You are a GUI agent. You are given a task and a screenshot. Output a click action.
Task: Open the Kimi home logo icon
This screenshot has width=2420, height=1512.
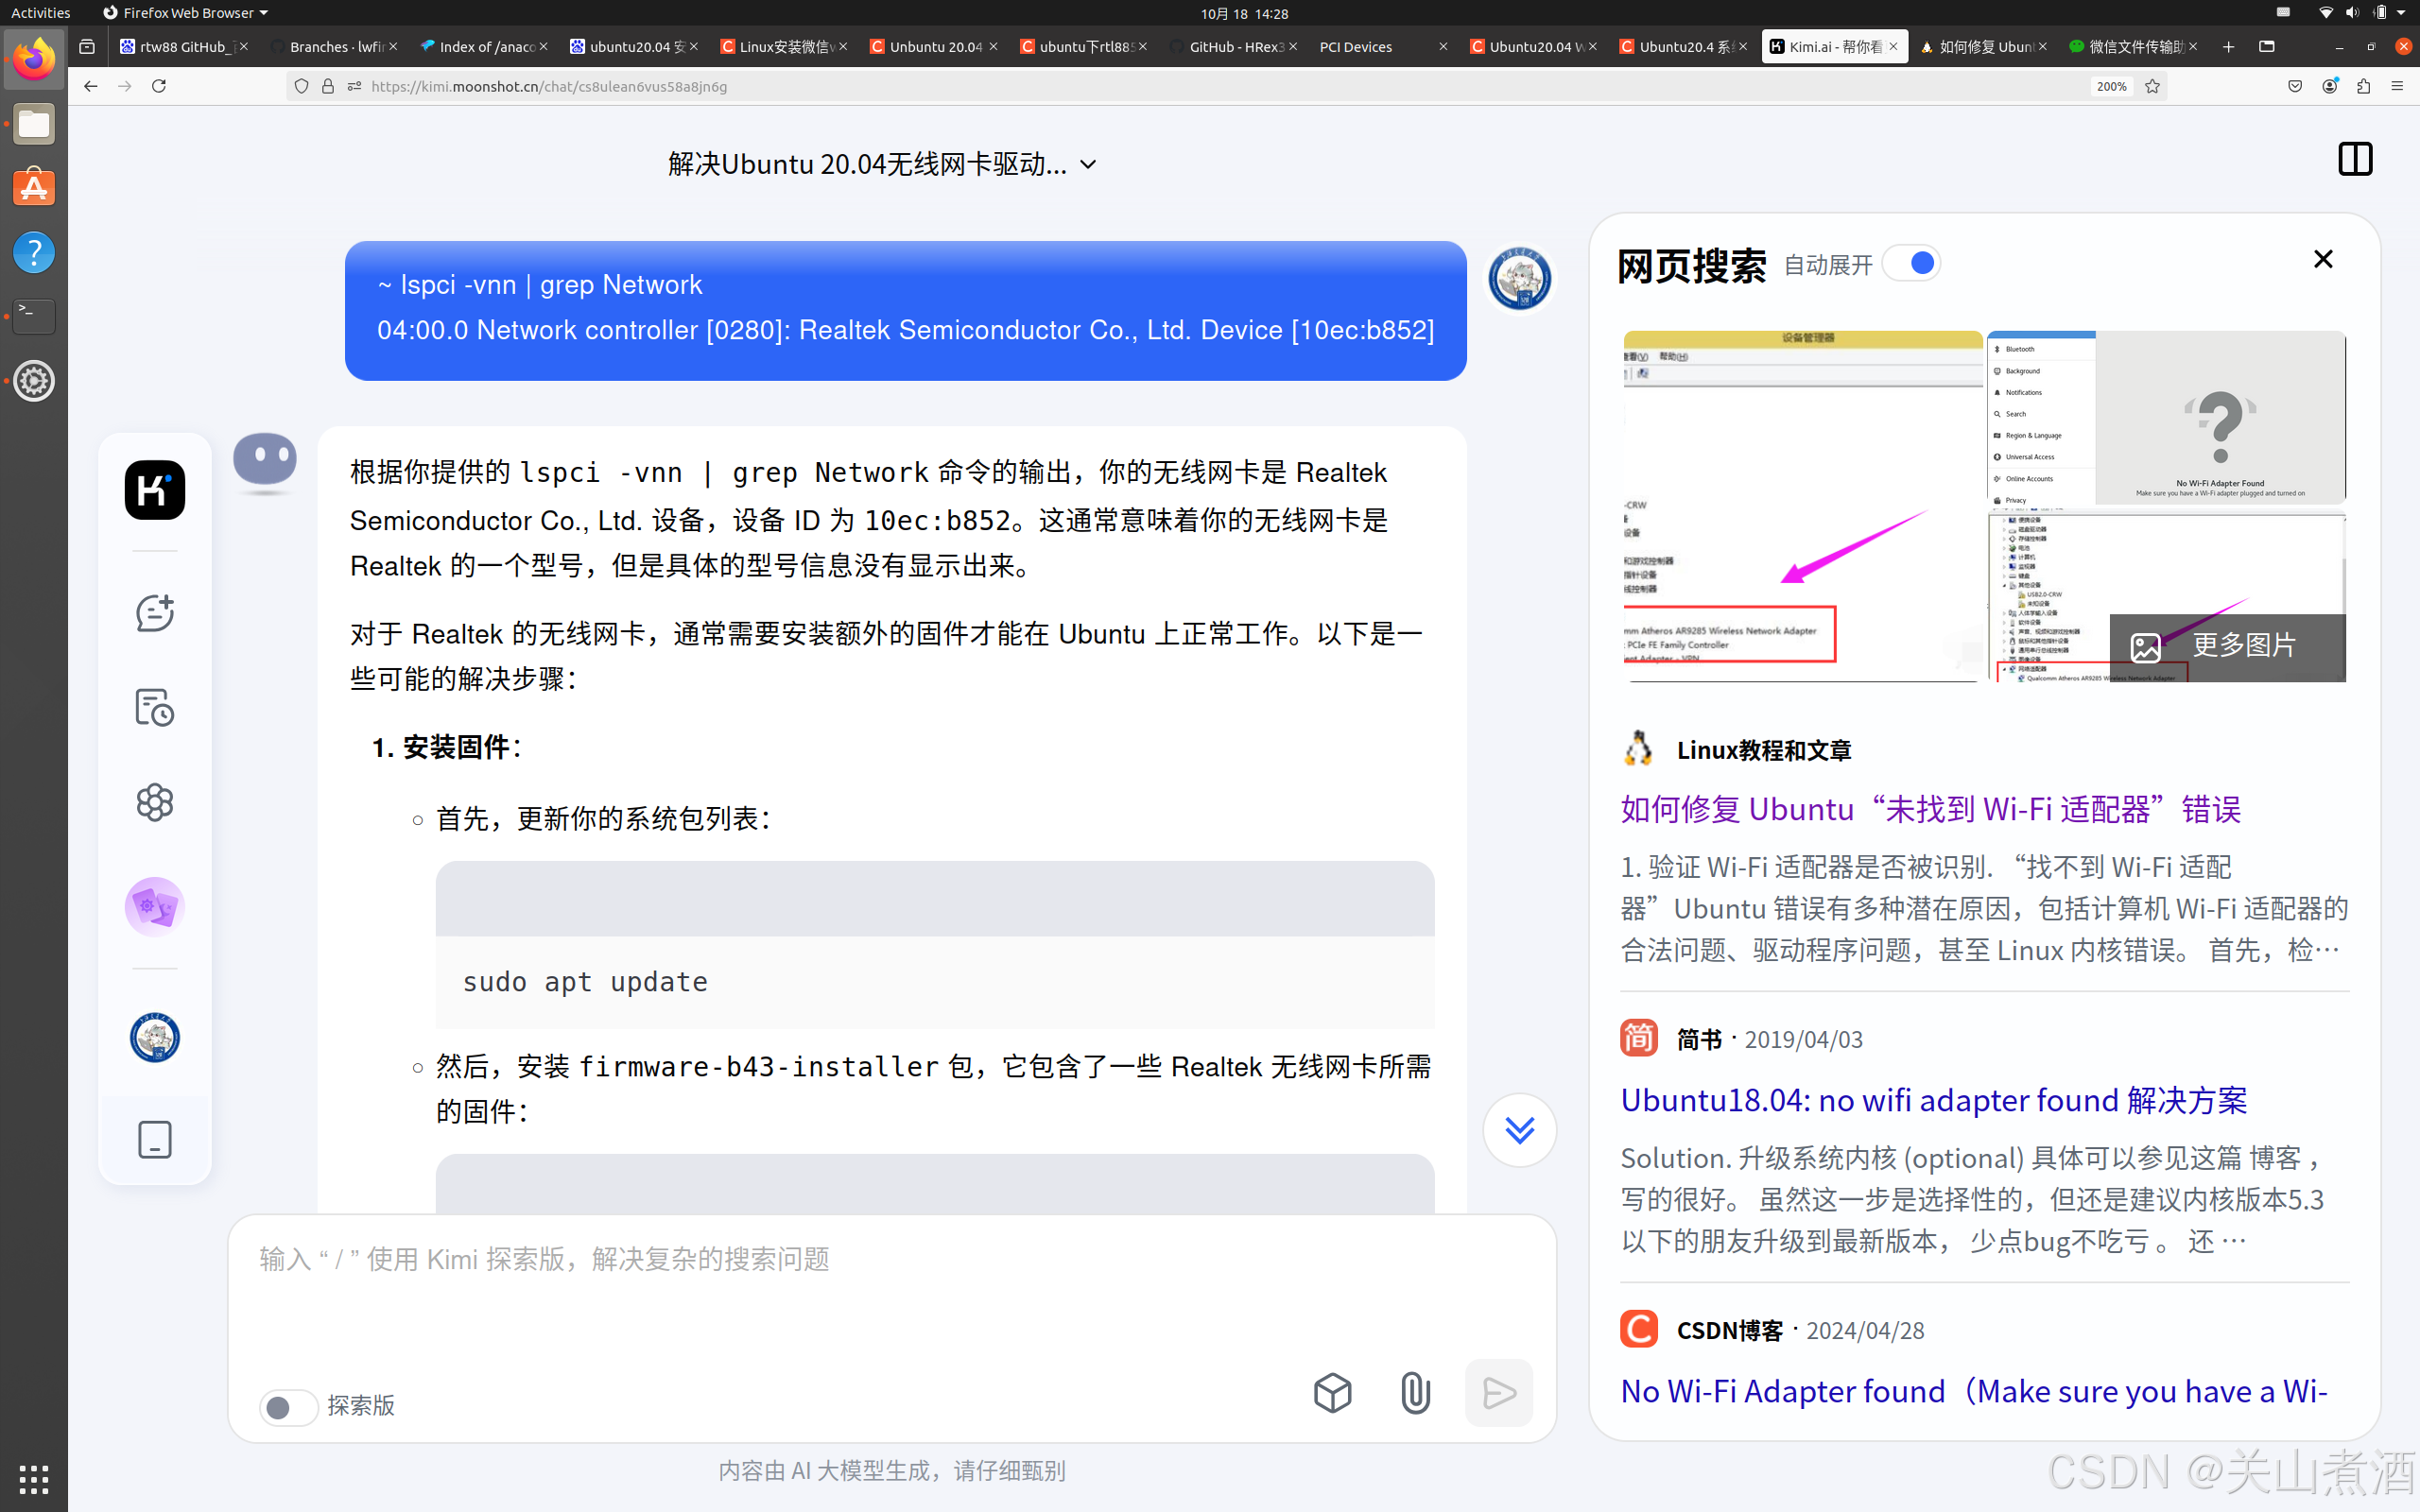155,490
